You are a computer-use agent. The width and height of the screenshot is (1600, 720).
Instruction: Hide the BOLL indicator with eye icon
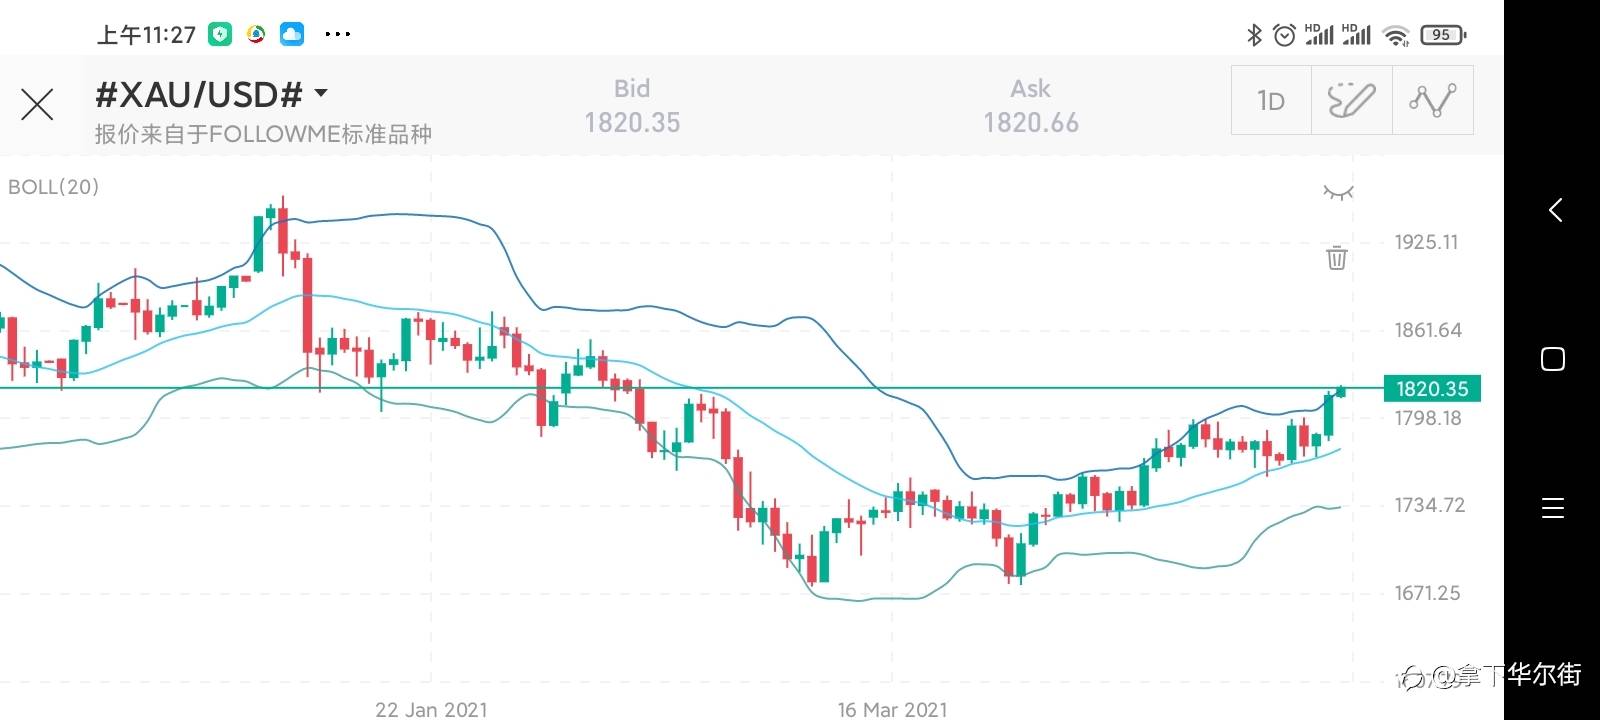click(1338, 192)
